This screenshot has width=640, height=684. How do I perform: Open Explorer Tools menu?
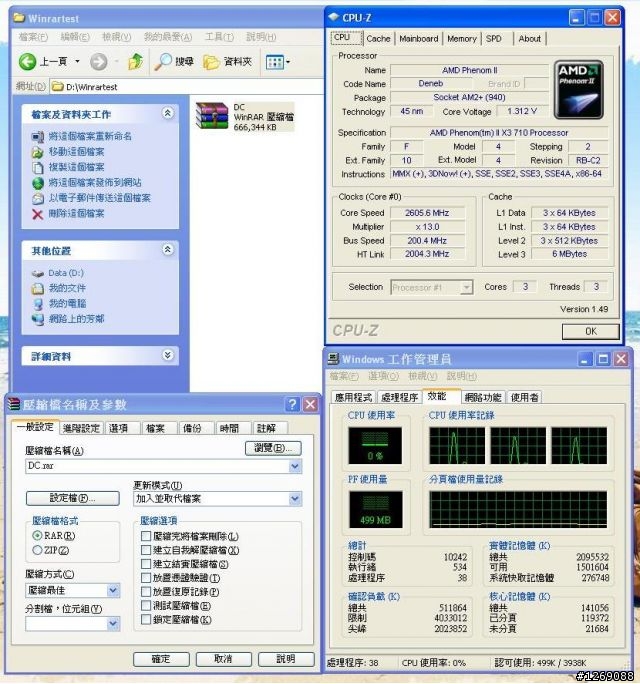[x=219, y=37]
